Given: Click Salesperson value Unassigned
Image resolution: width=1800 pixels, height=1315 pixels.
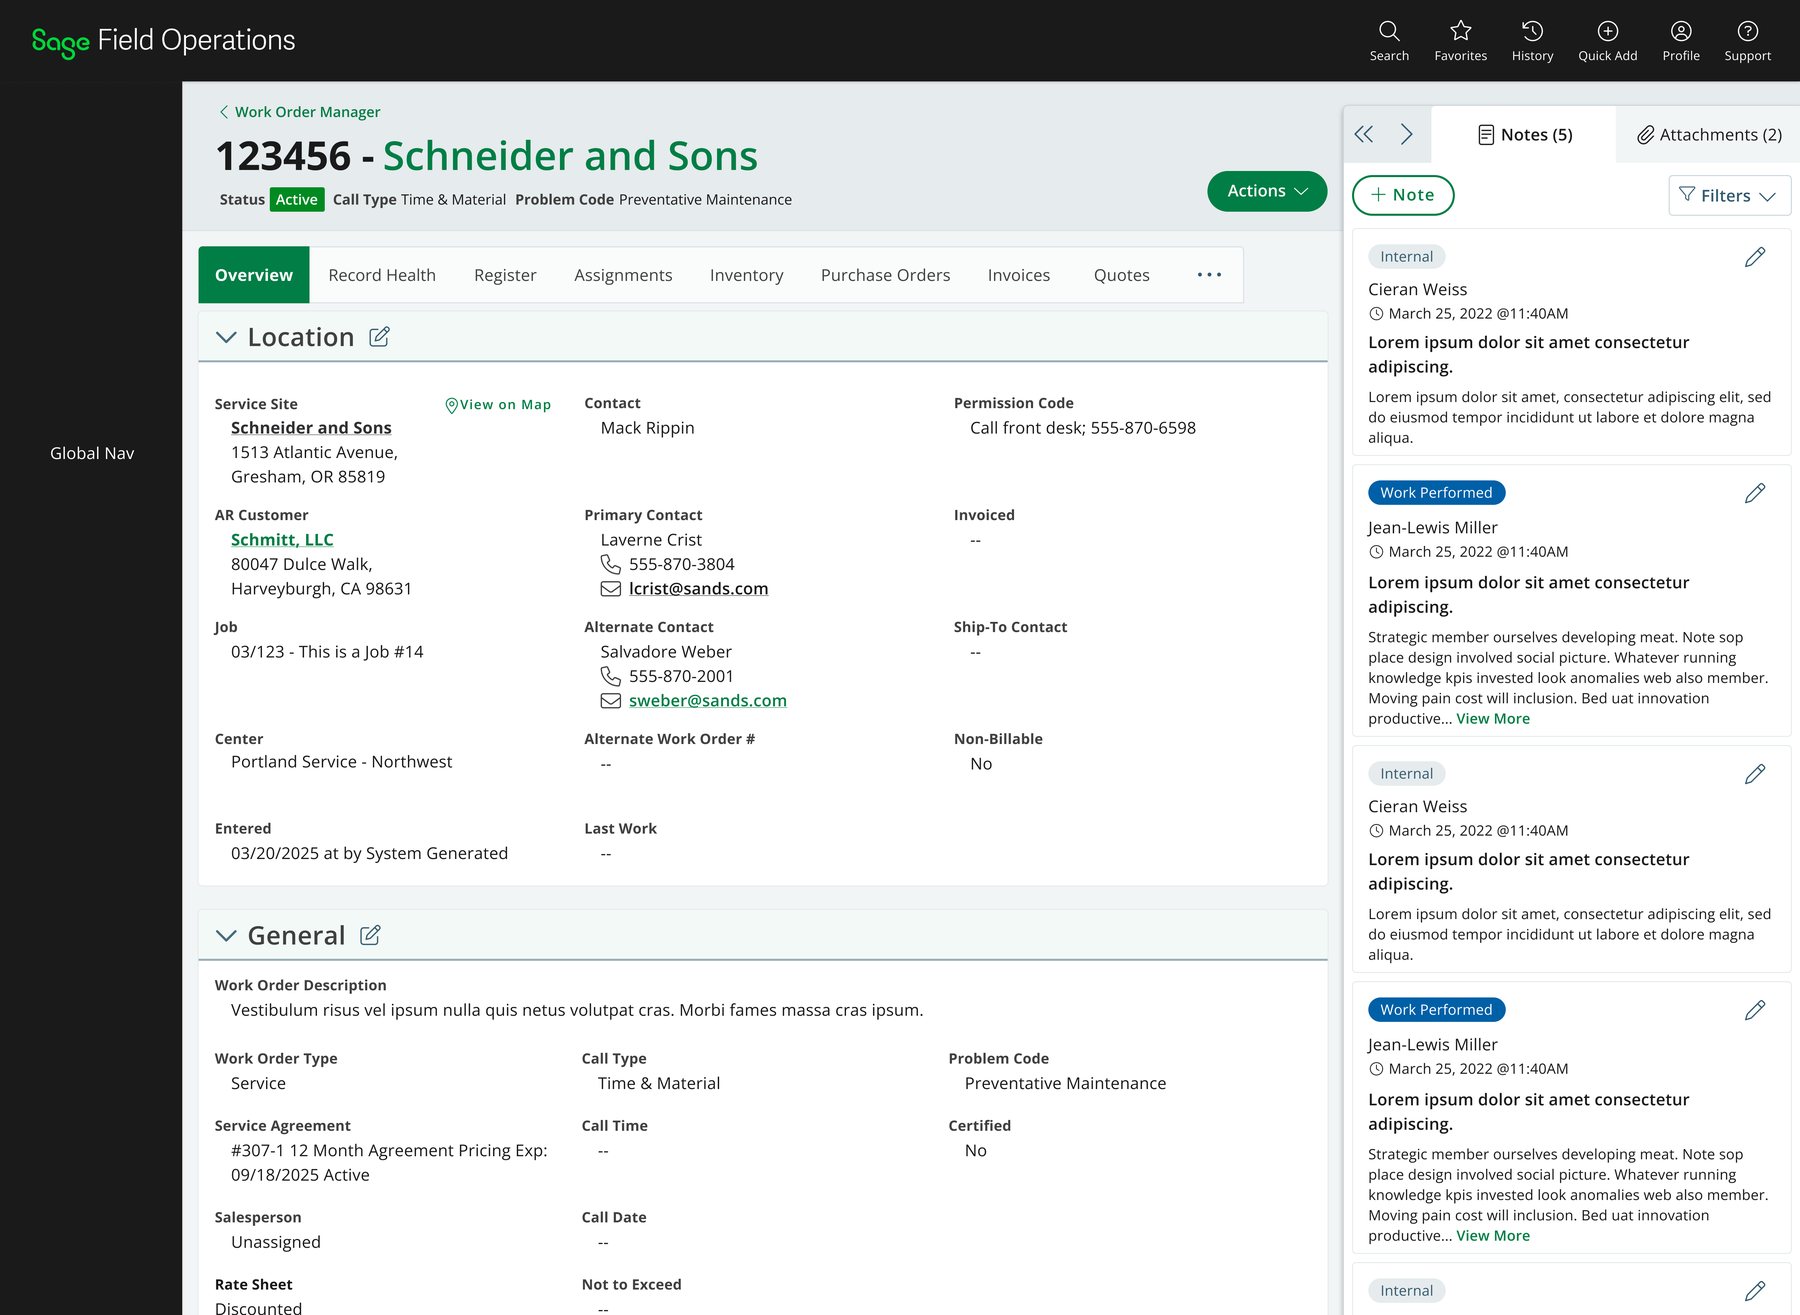Looking at the screenshot, I should click(276, 1242).
